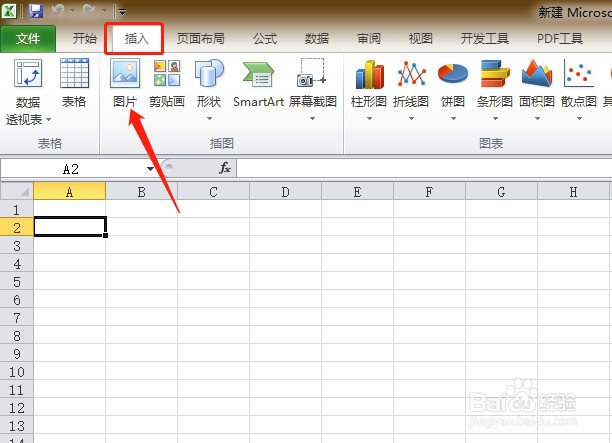Click the 柱形图 chart icon
The image size is (612, 443).
point(369,74)
